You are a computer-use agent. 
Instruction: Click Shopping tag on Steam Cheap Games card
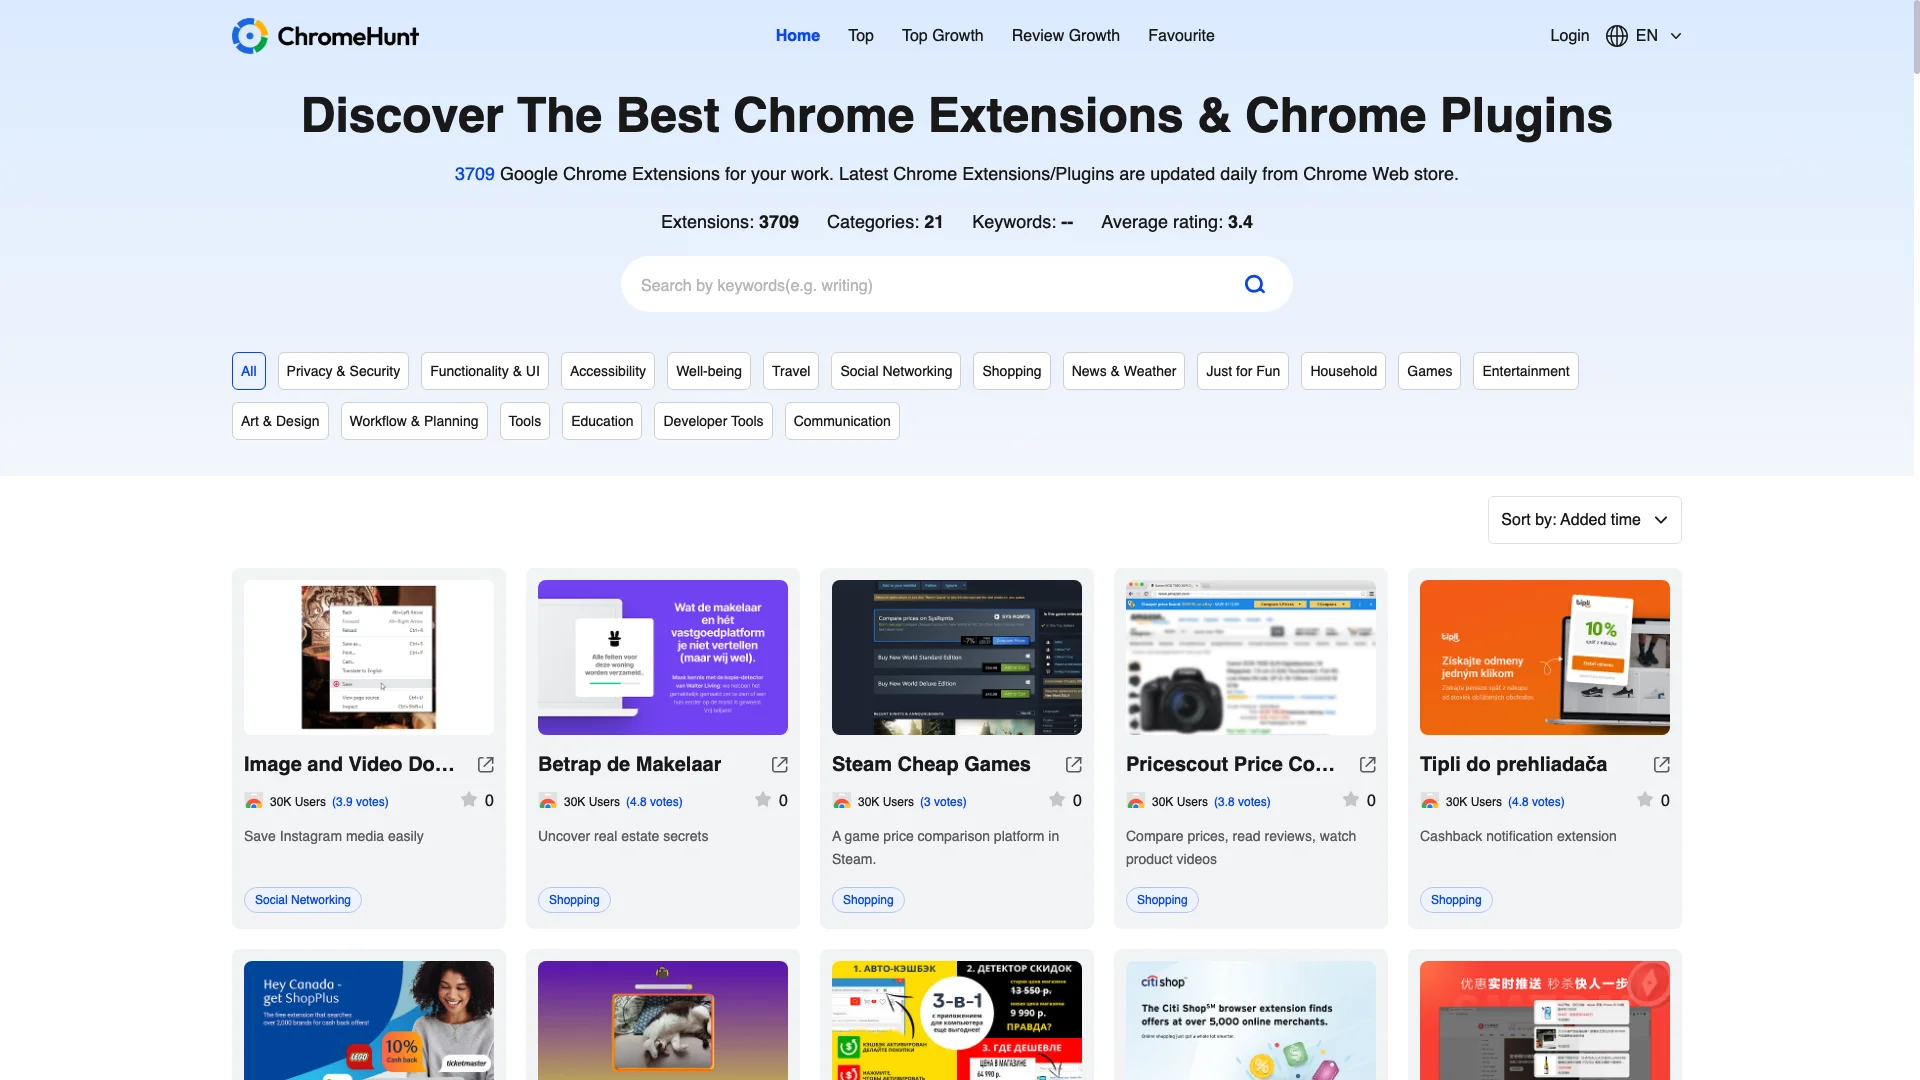868,900
